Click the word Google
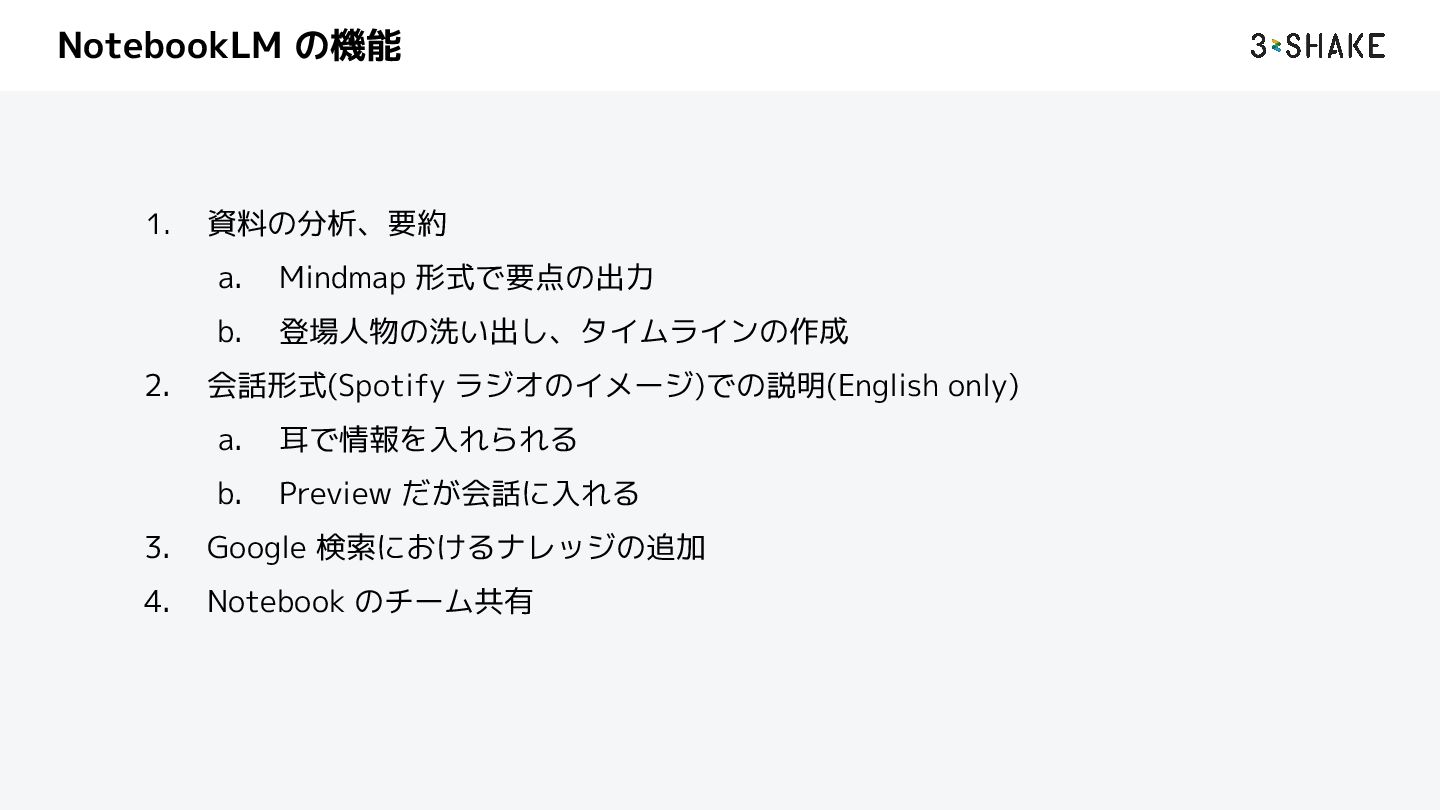The height and width of the screenshot is (810, 1440). (x=256, y=548)
